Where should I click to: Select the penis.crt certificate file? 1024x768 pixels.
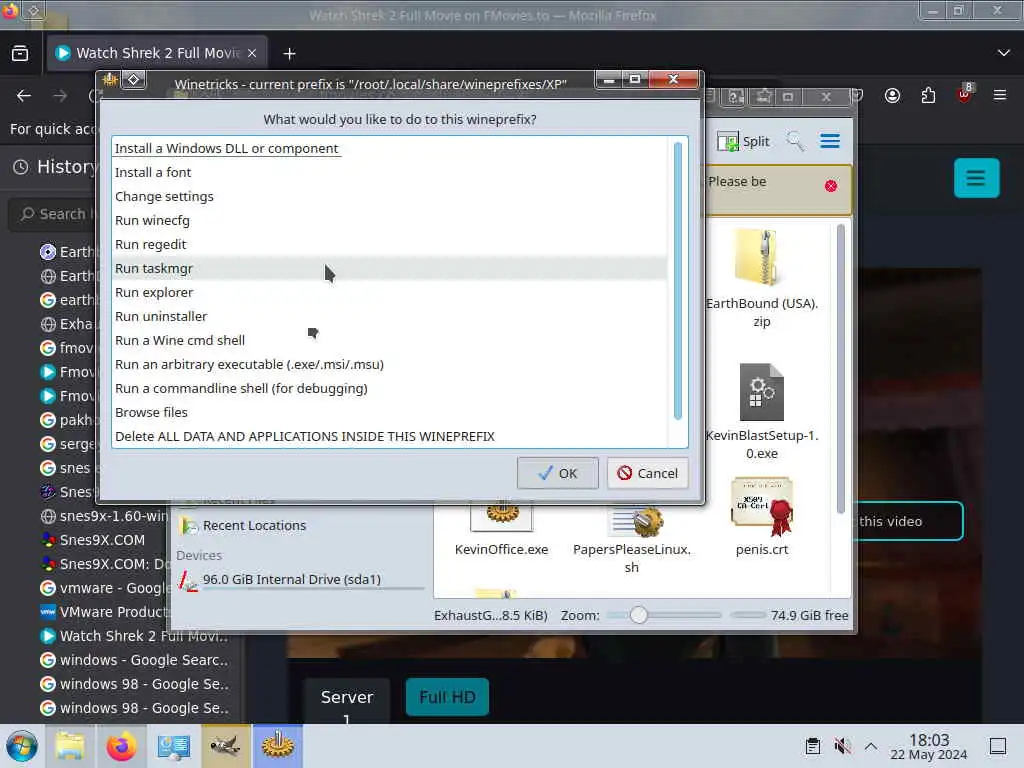(761, 517)
